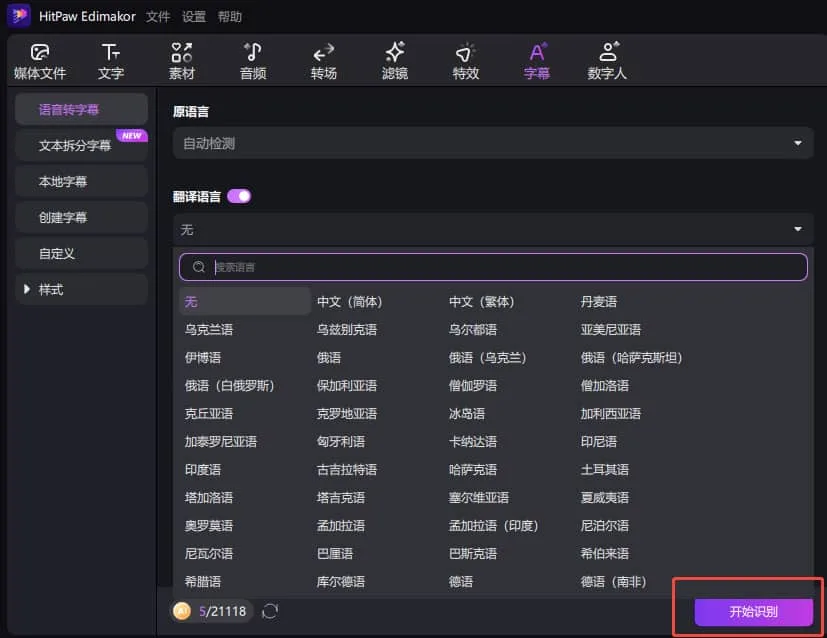The height and width of the screenshot is (638, 827).
Task: Open the 数字人 digital human panel
Action: tap(607, 59)
